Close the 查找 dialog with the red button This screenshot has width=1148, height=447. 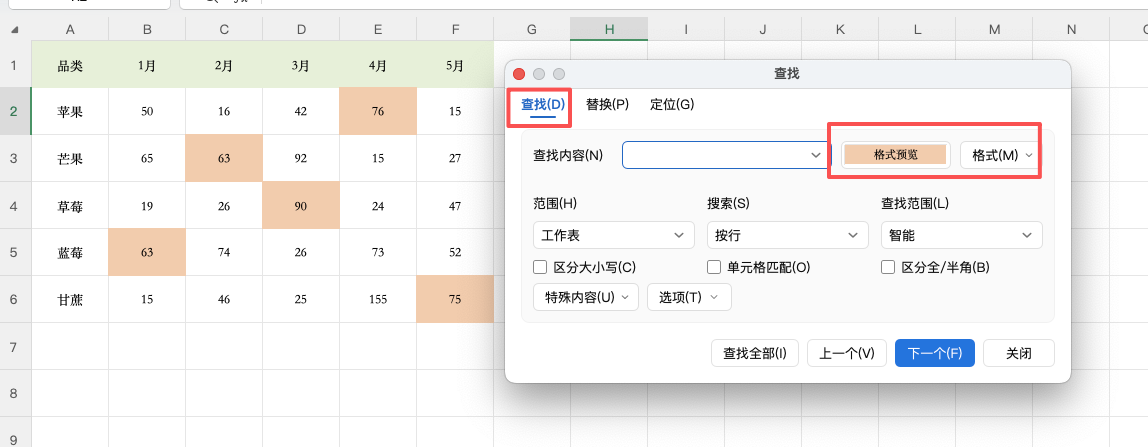519,74
